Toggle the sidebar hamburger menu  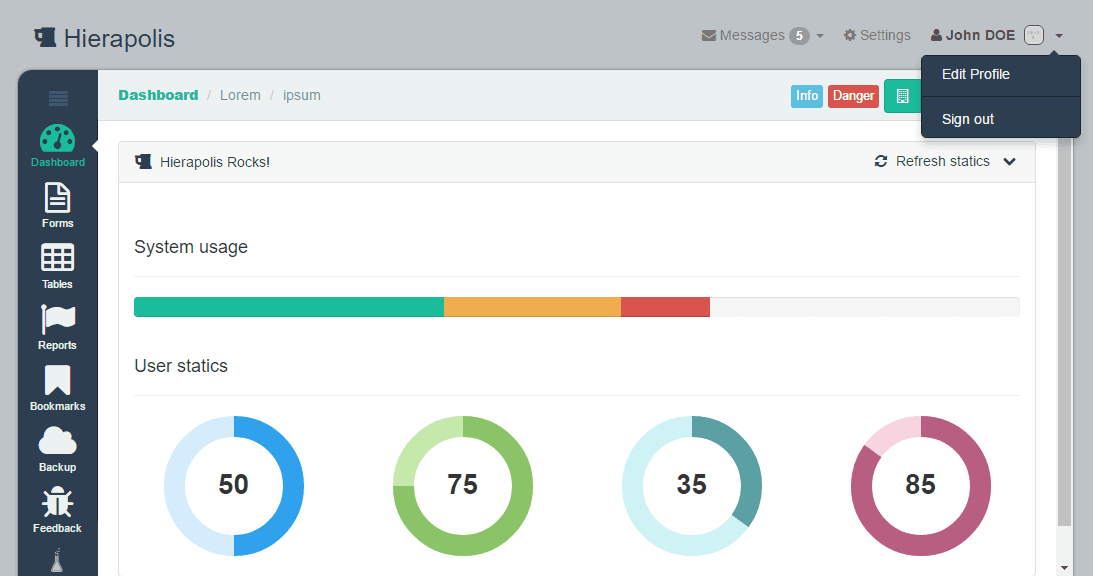[58, 98]
